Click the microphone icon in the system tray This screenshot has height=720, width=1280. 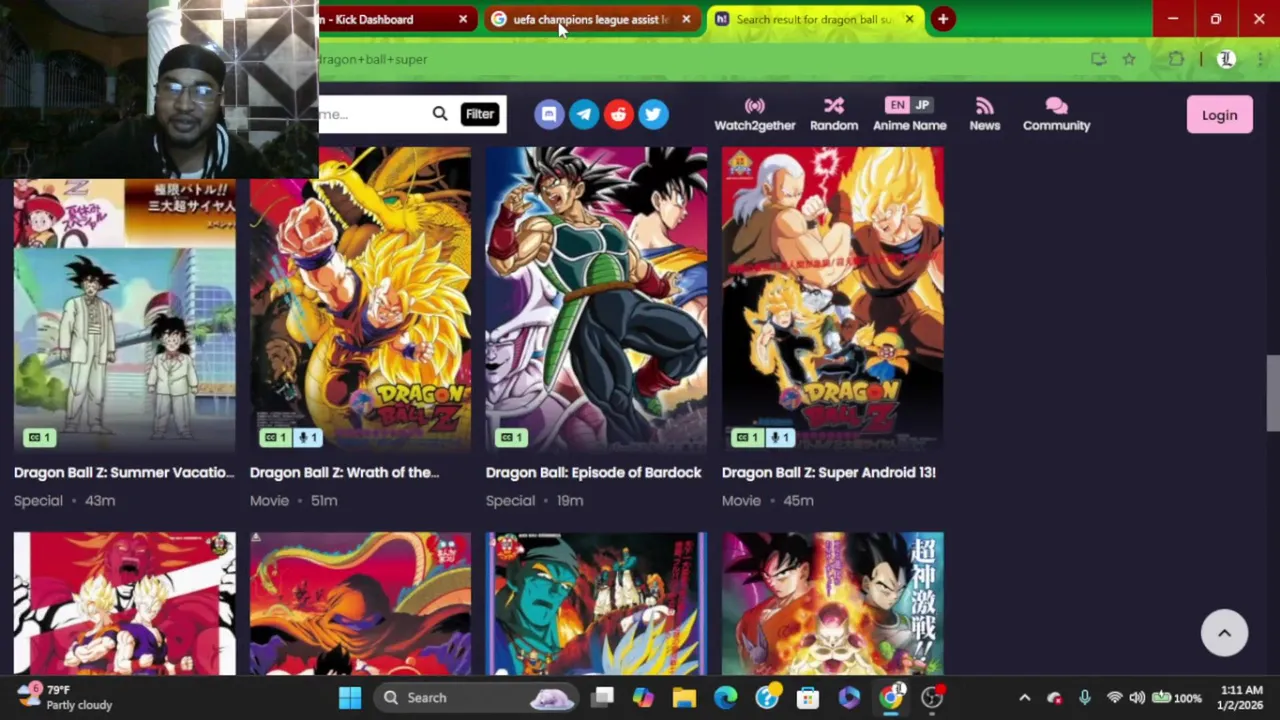pyautogui.click(x=1084, y=697)
